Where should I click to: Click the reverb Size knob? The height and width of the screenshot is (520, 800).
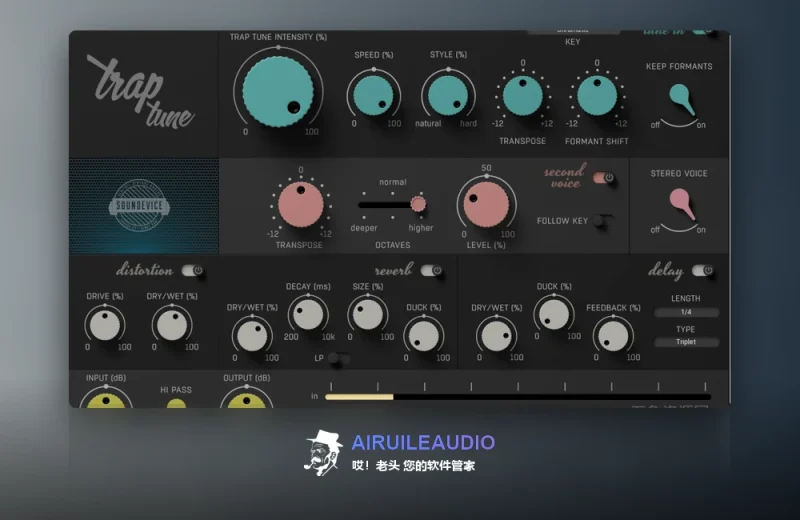click(368, 315)
